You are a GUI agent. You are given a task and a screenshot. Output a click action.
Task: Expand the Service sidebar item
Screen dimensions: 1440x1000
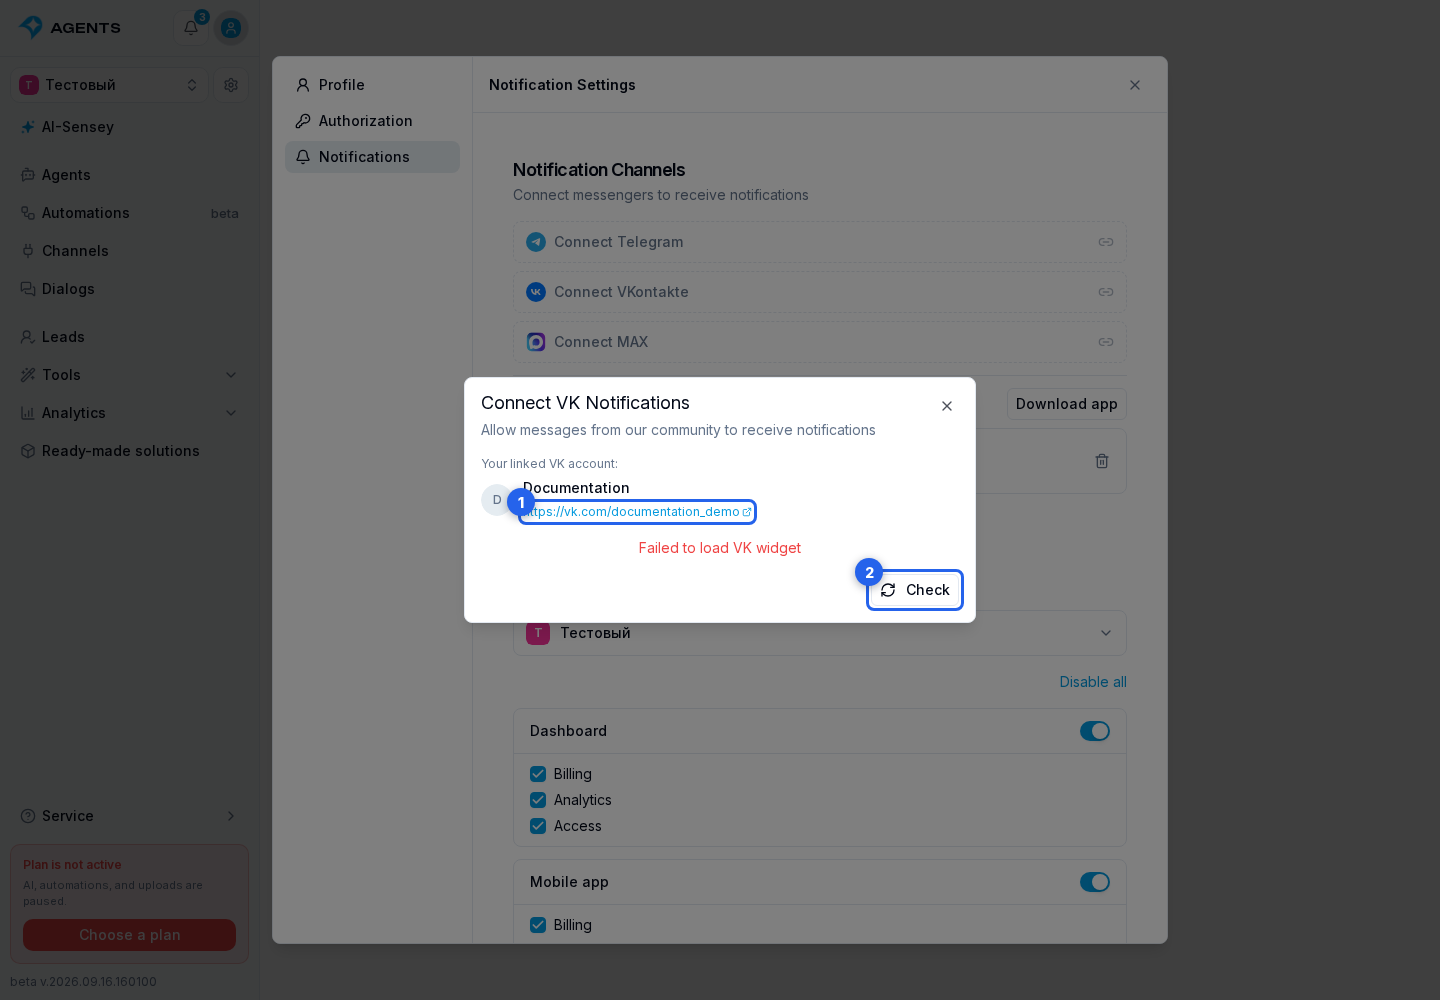[x=130, y=816]
